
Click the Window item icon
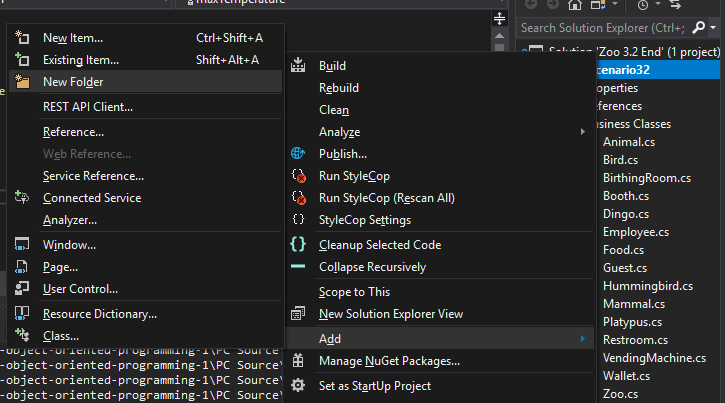[x=22, y=244]
